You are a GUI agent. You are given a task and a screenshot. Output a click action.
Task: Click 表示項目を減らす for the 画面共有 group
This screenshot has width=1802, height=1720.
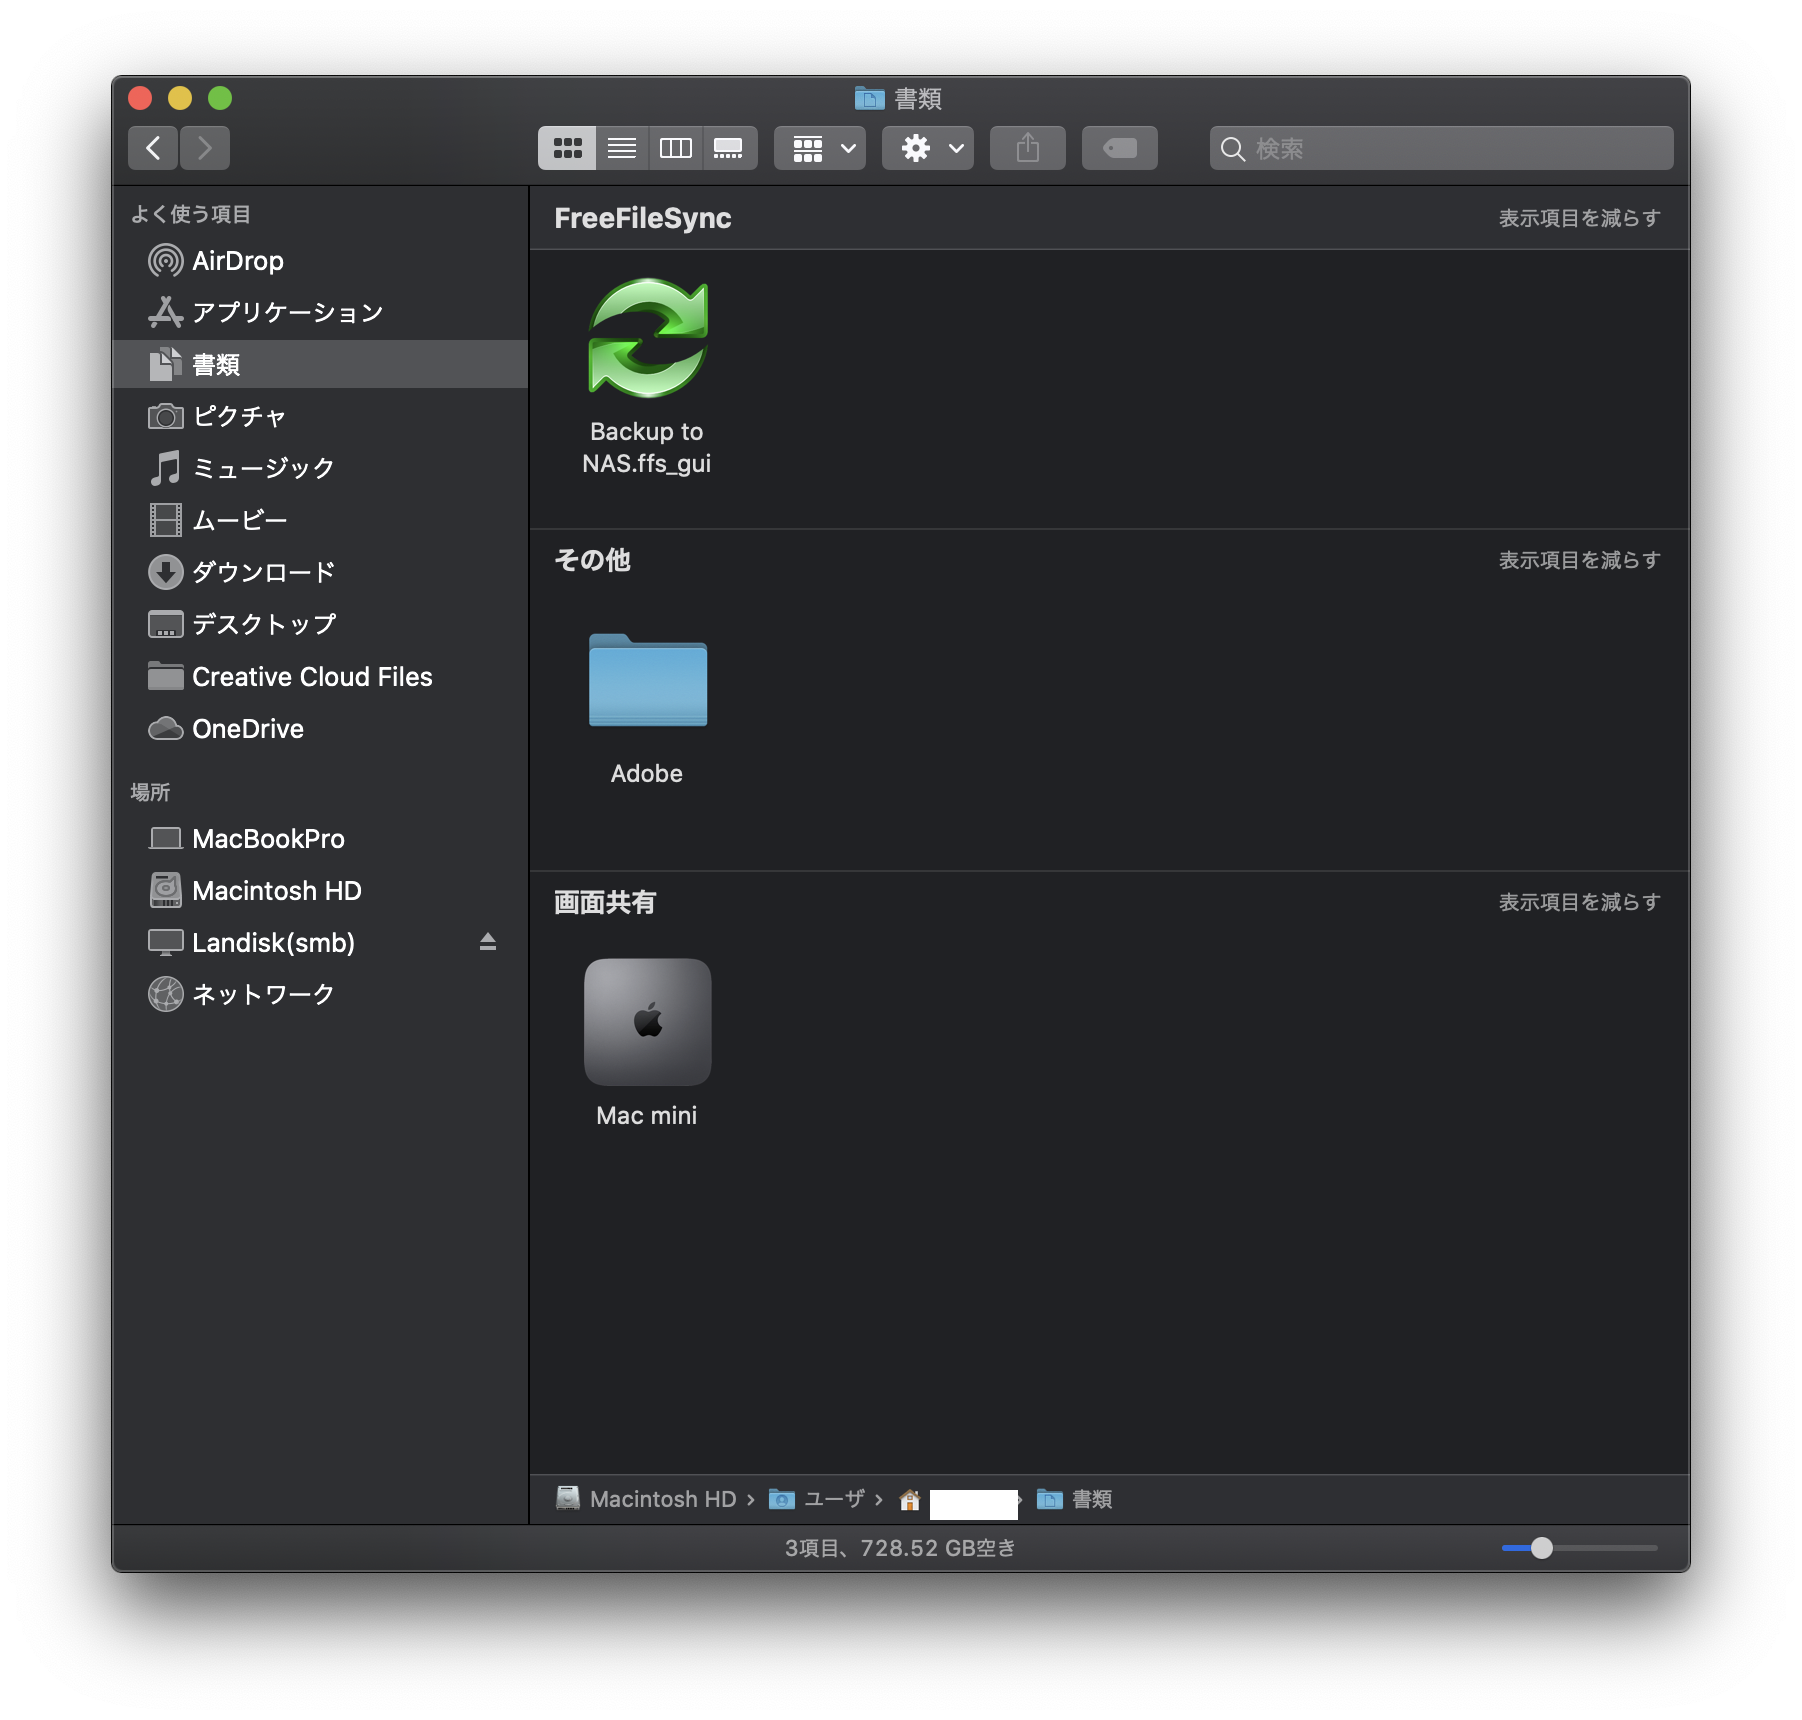click(1580, 902)
